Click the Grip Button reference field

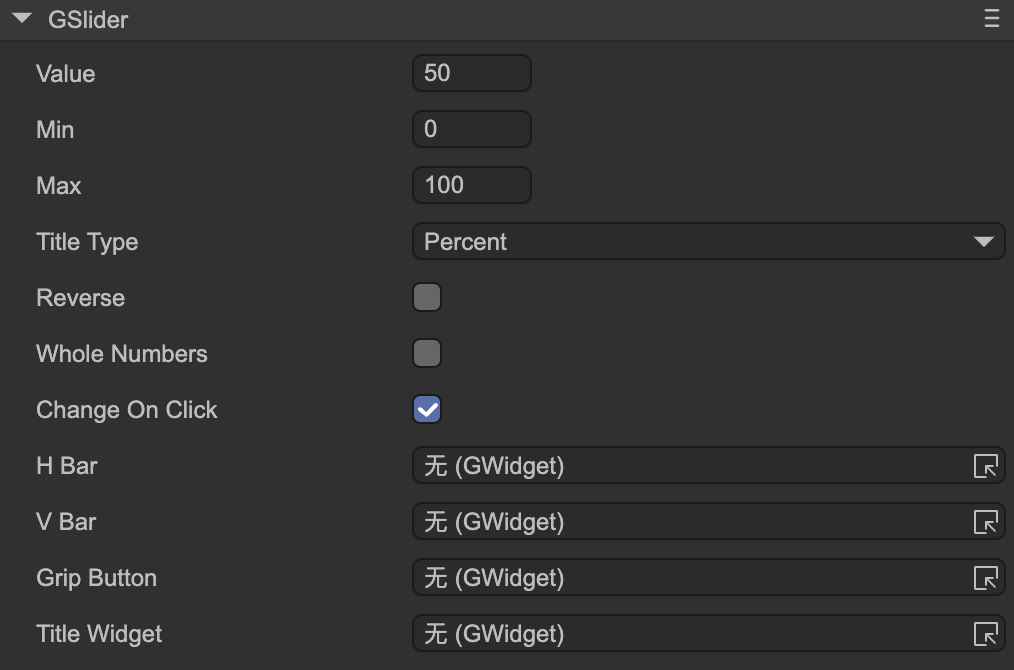[688, 578]
